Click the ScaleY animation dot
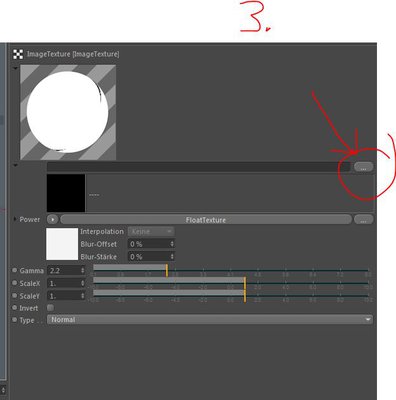The image size is (396, 400). point(15,296)
